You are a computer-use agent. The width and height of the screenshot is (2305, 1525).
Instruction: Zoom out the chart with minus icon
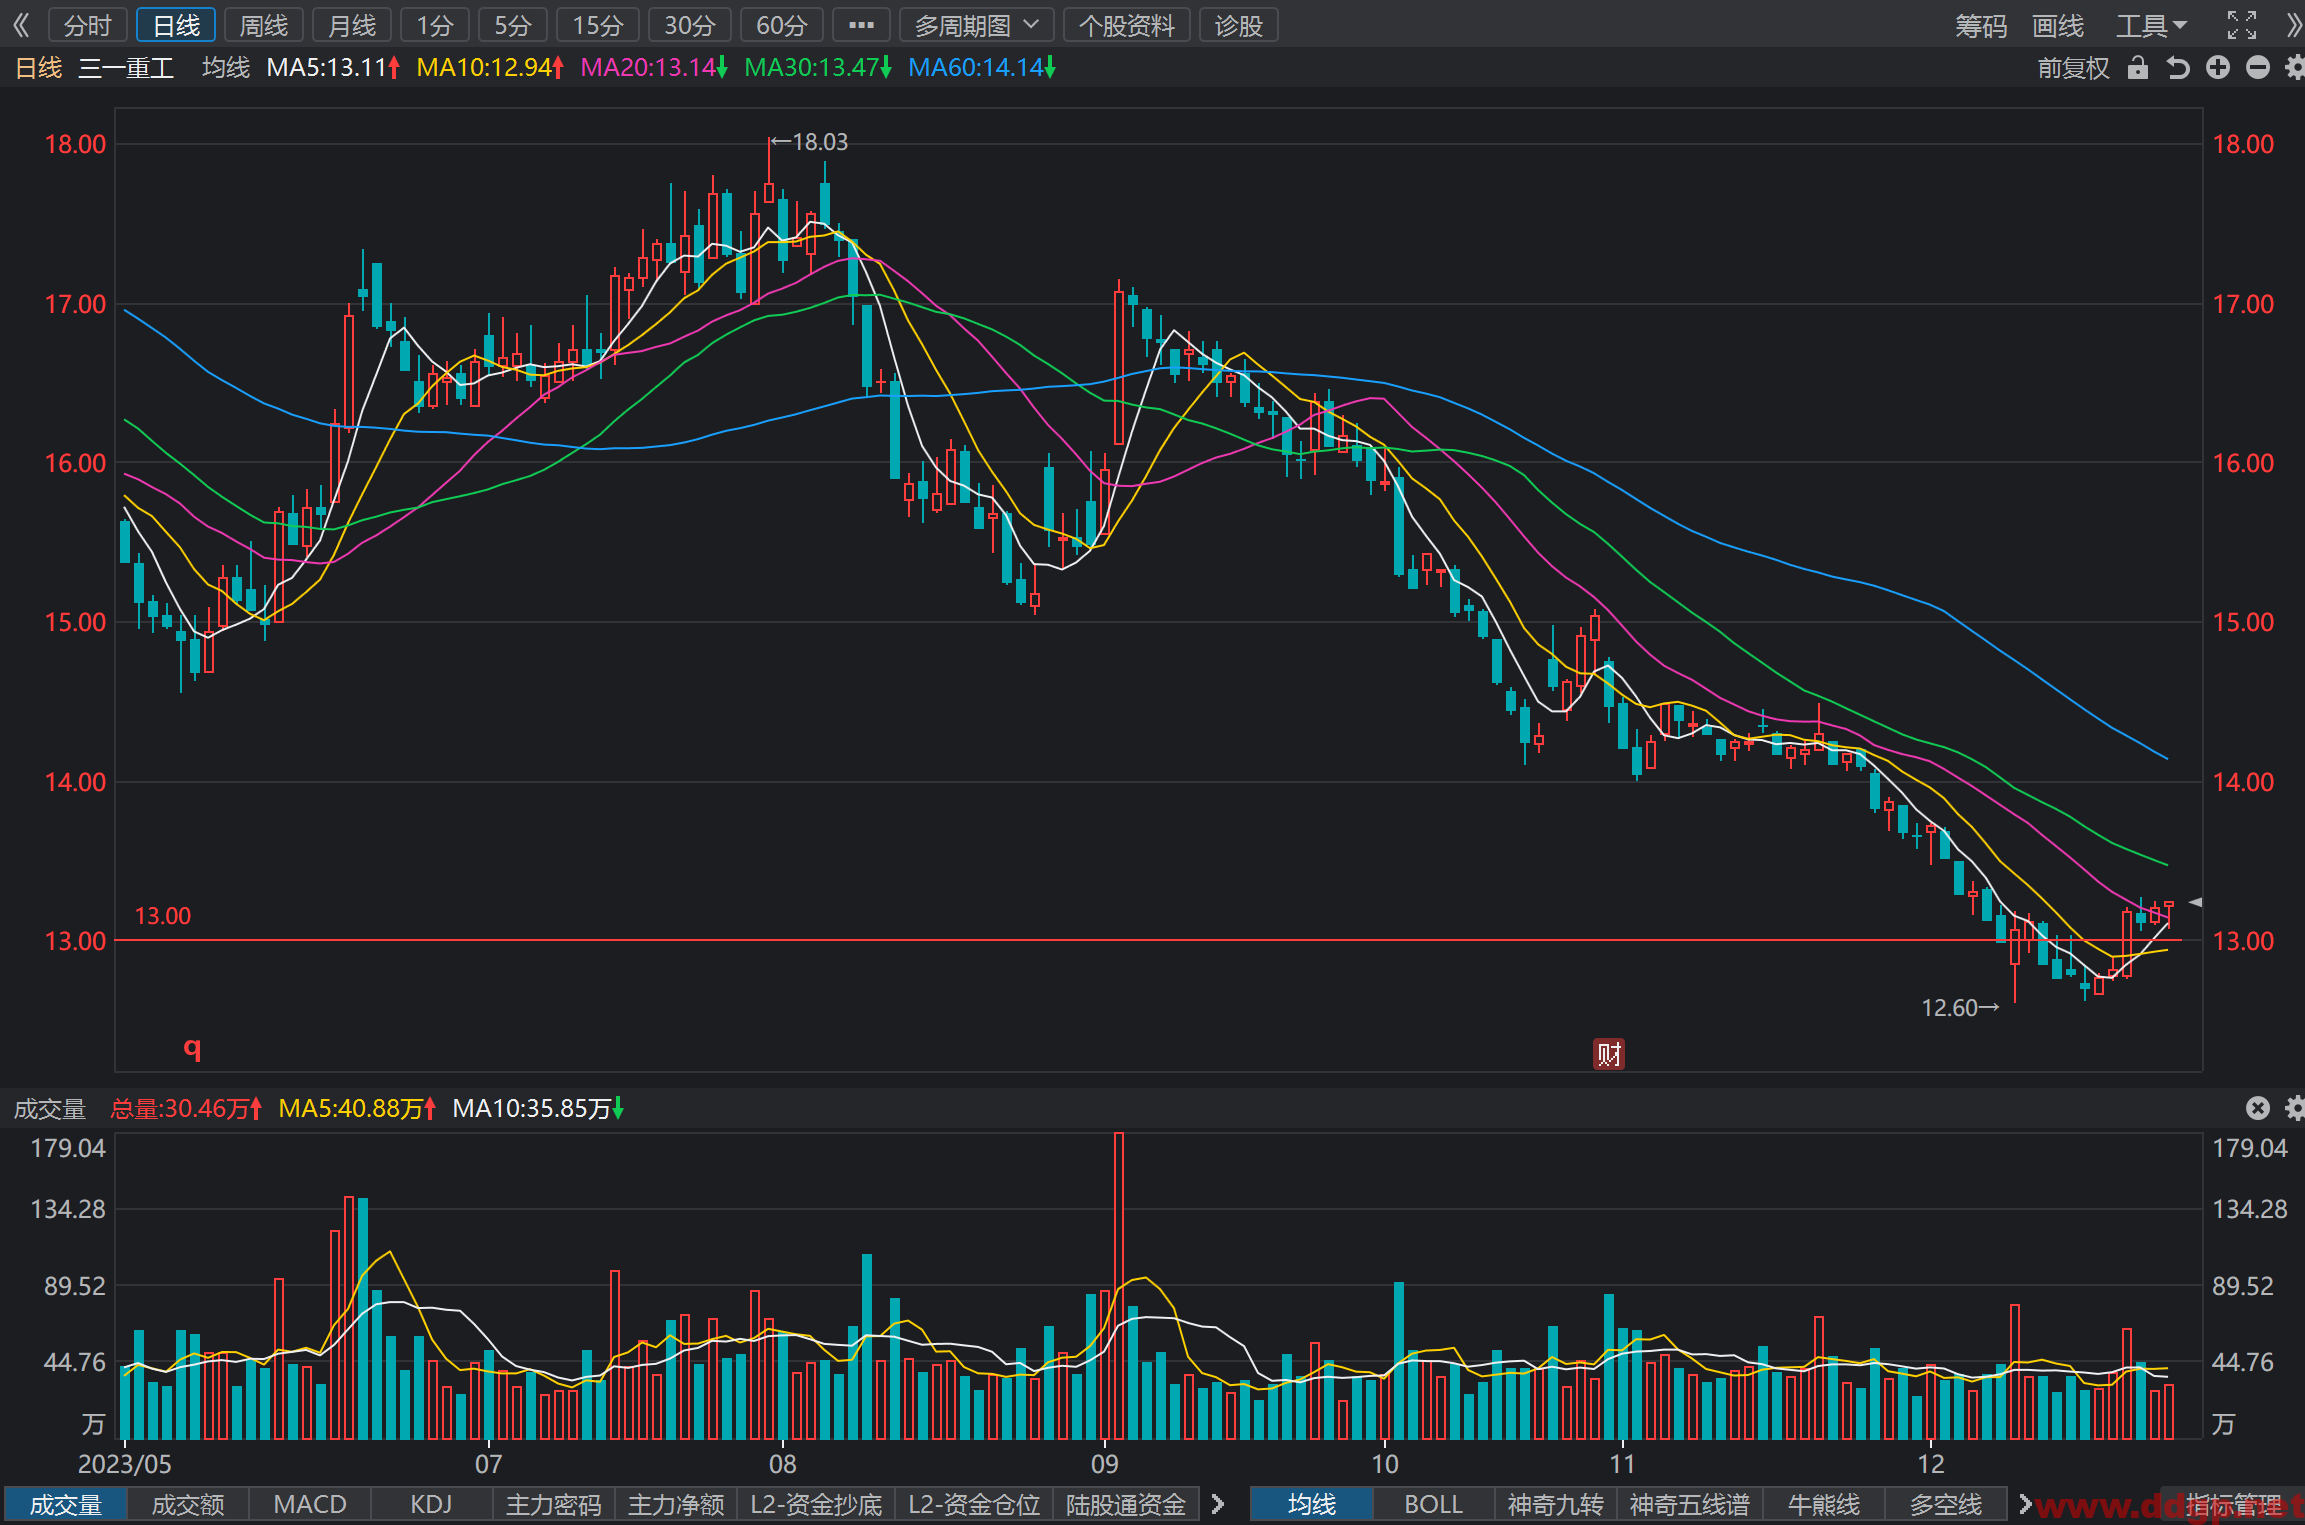[2257, 68]
